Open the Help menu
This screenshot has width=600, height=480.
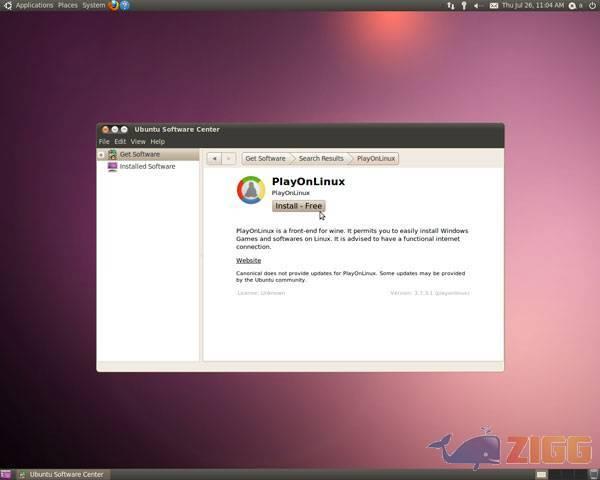[x=158, y=142]
